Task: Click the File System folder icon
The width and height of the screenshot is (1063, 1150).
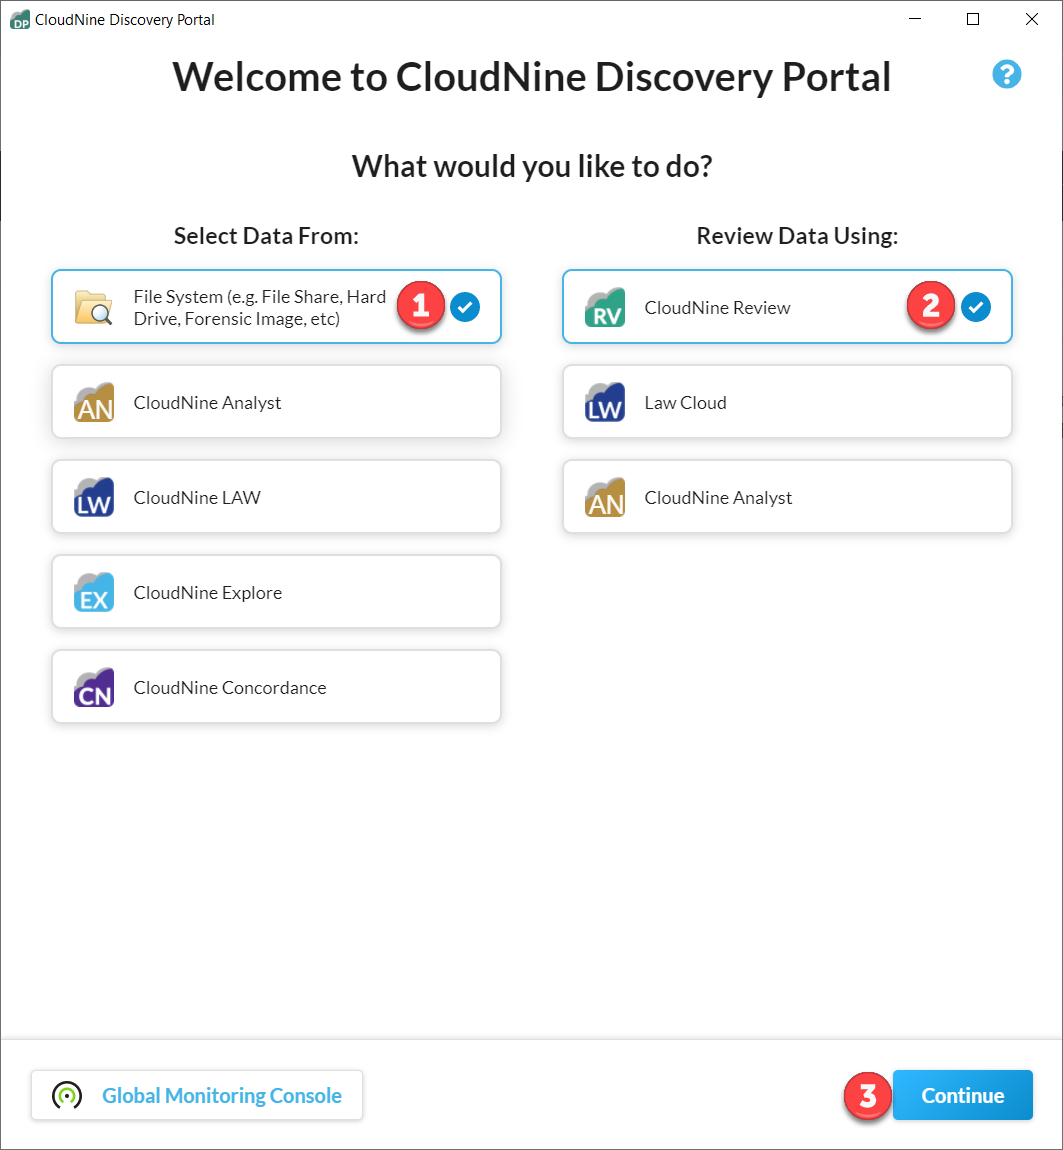Action: point(94,307)
